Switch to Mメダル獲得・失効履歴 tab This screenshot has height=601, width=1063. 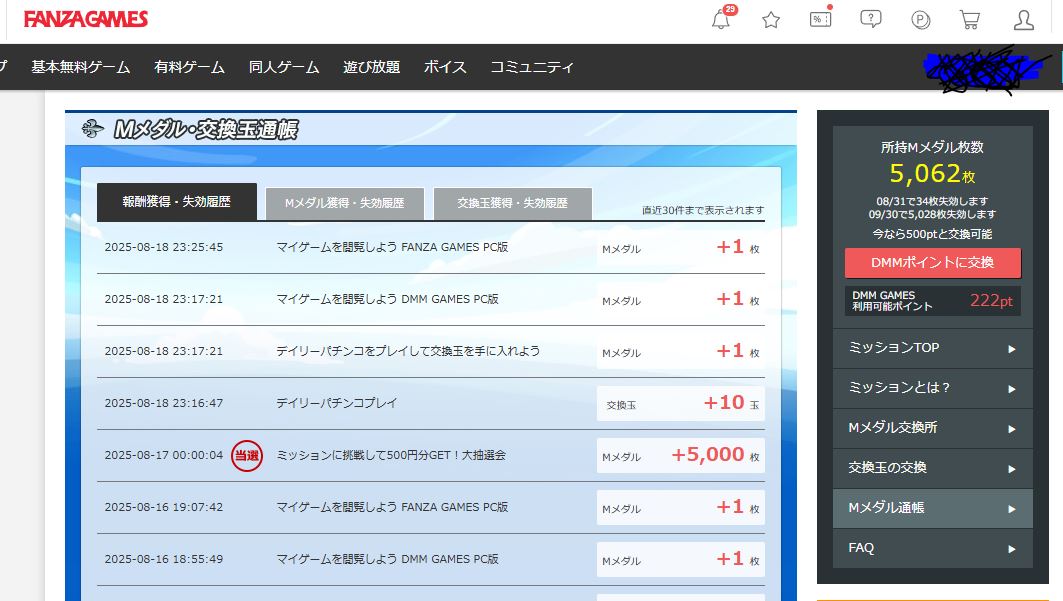(x=345, y=203)
